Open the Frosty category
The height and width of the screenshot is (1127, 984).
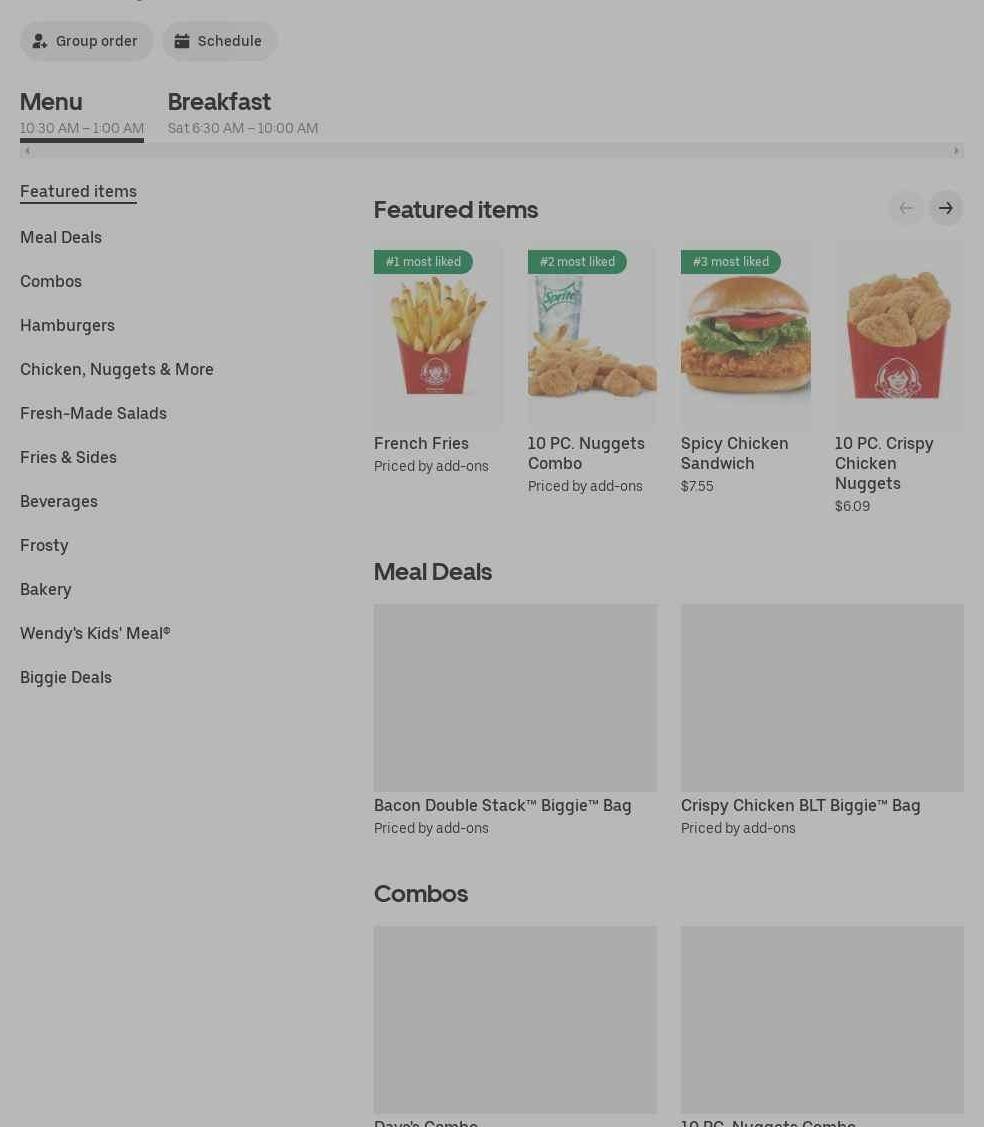pyautogui.click(x=44, y=546)
